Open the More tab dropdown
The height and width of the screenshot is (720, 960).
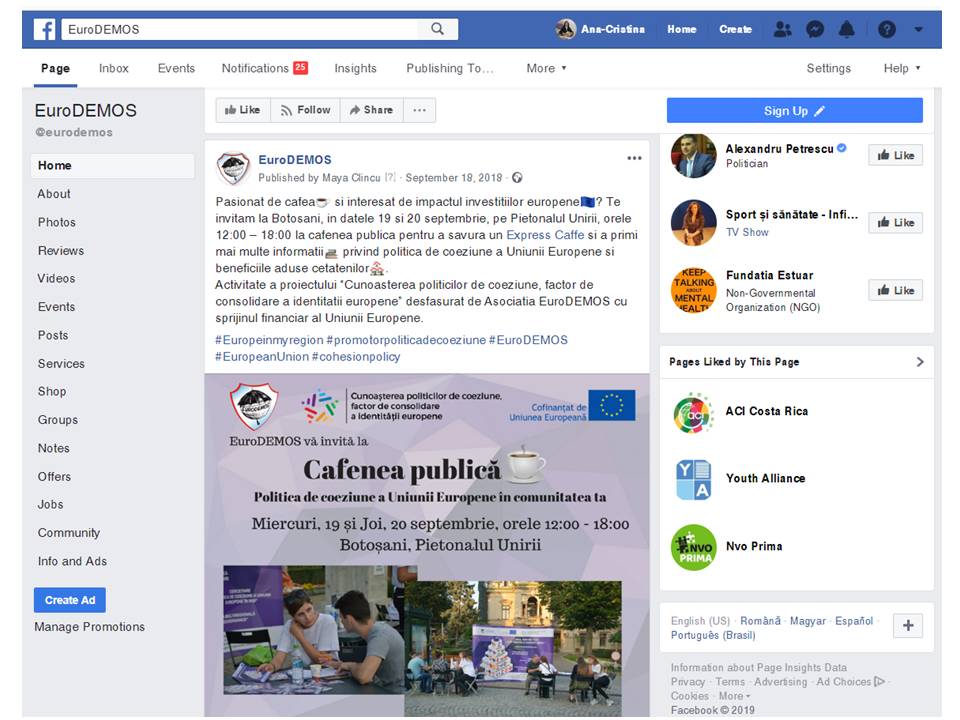point(546,68)
